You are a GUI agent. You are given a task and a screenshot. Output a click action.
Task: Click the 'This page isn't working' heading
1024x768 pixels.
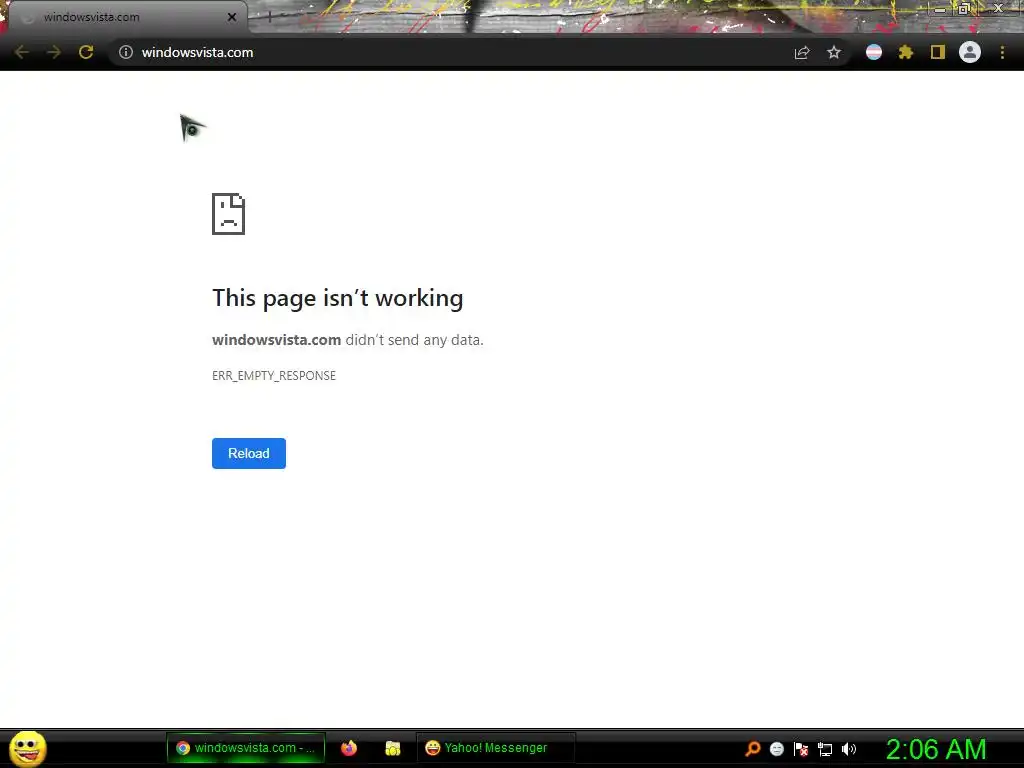point(338,298)
